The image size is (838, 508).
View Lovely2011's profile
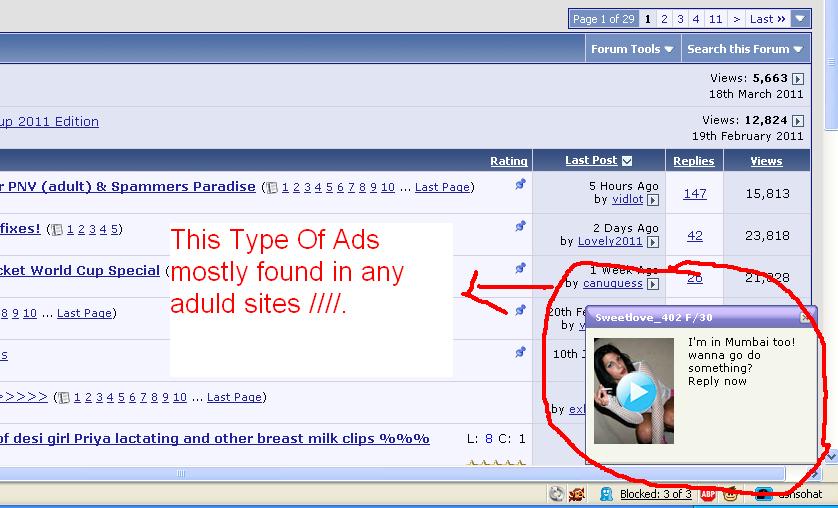pyautogui.click(x=610, y=241)
